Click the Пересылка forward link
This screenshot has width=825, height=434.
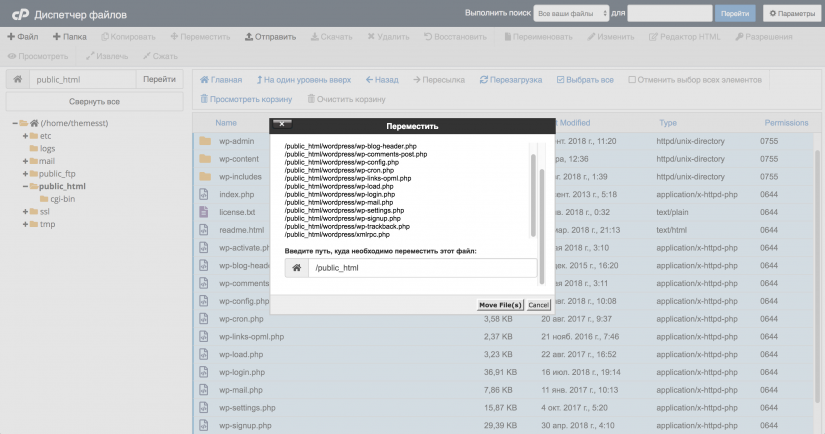click(439, 80)
